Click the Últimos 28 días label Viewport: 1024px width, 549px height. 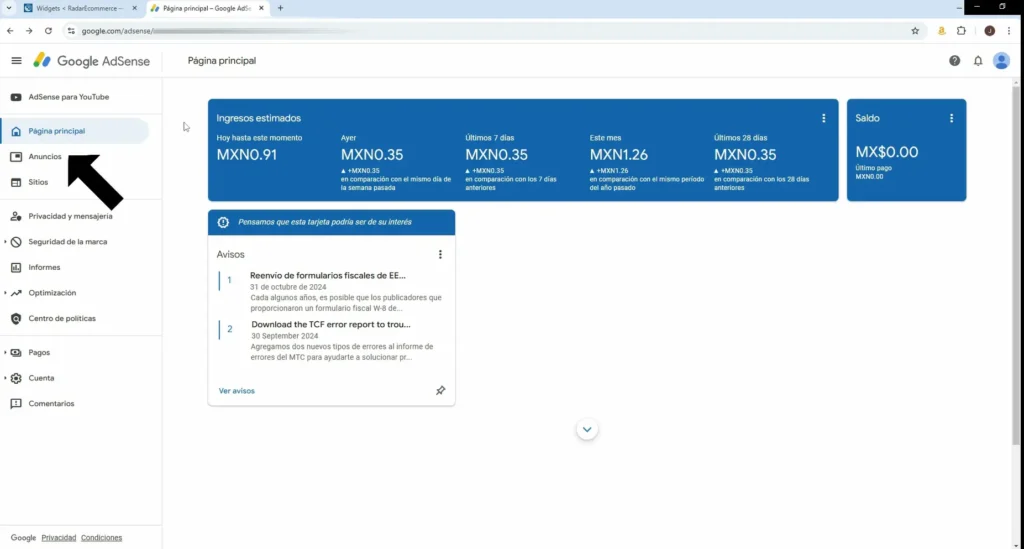[x=740, y=138]
